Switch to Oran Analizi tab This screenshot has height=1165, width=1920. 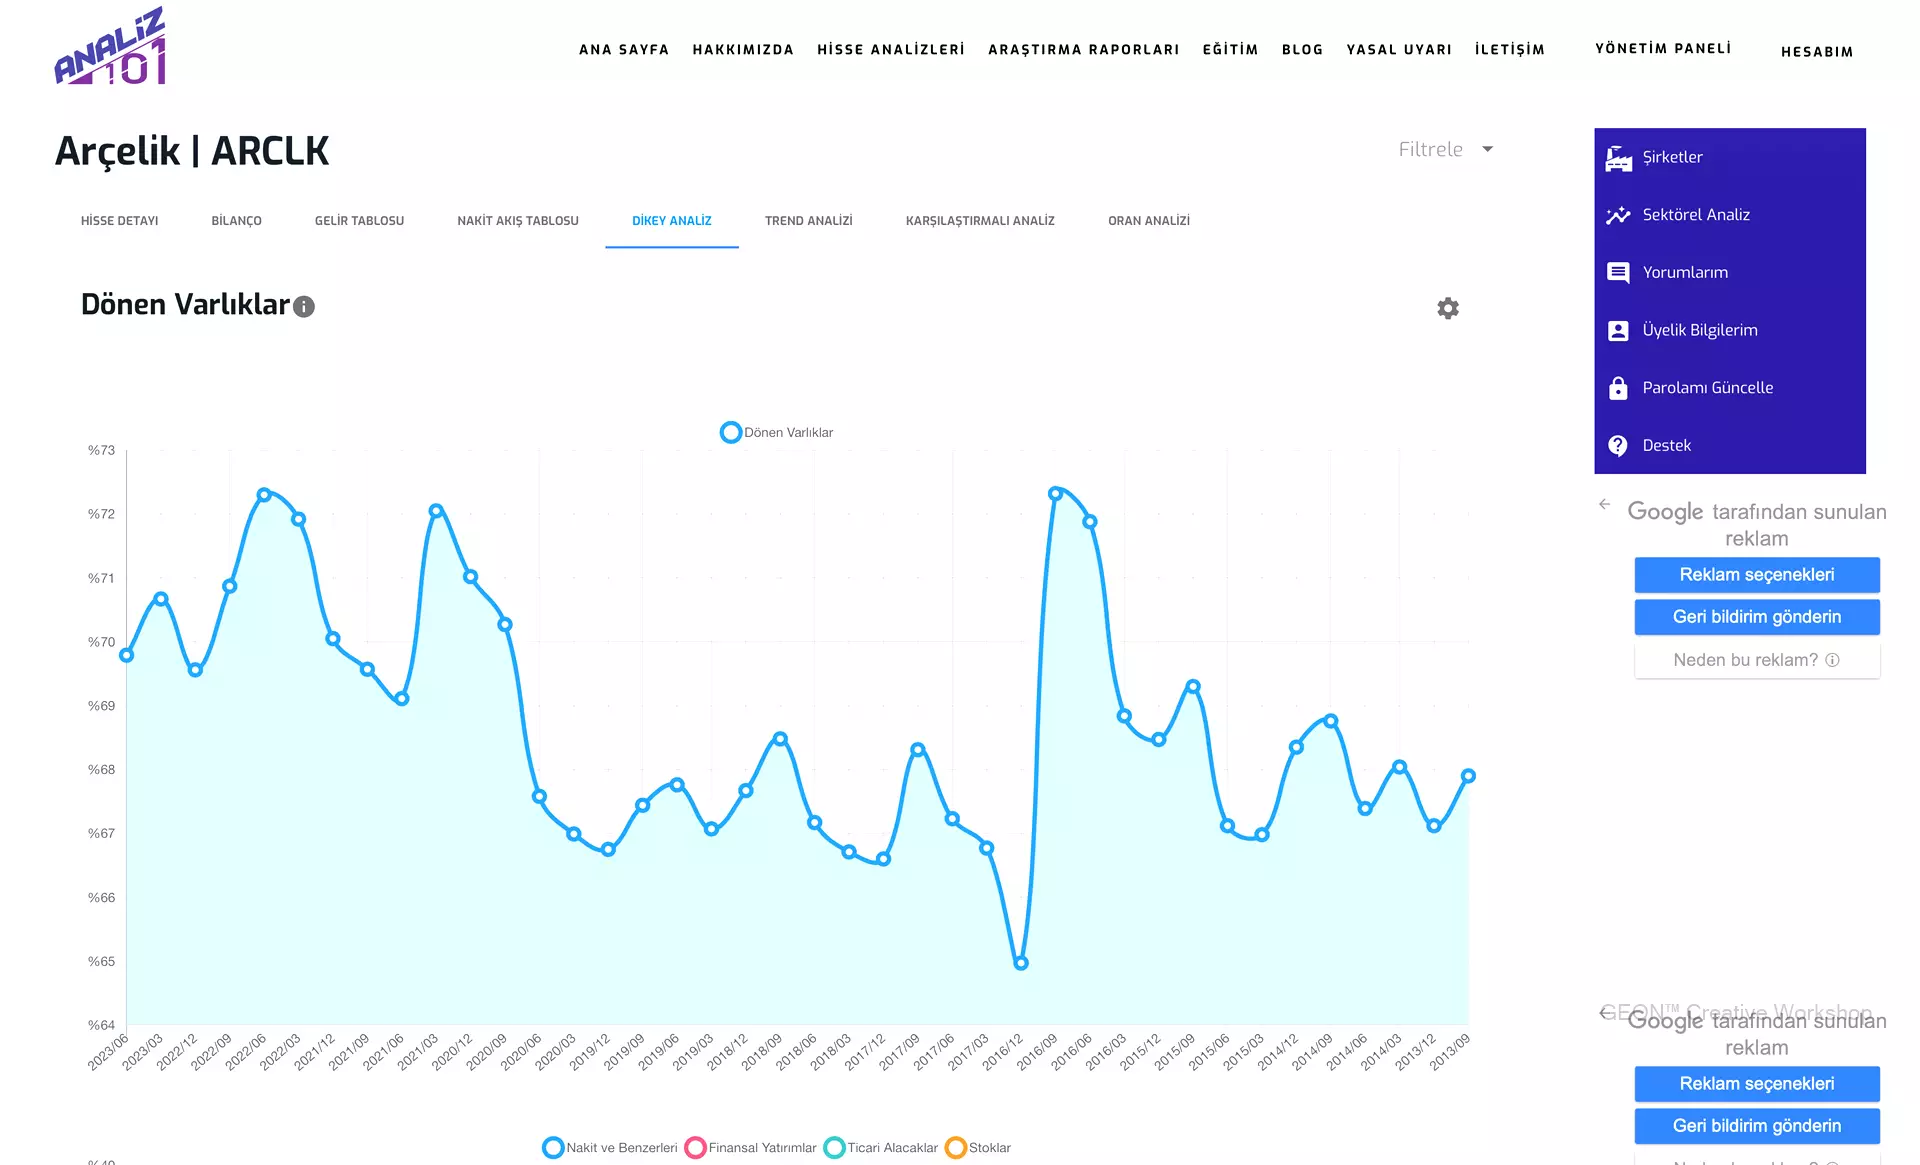[x=1149, y=221]
